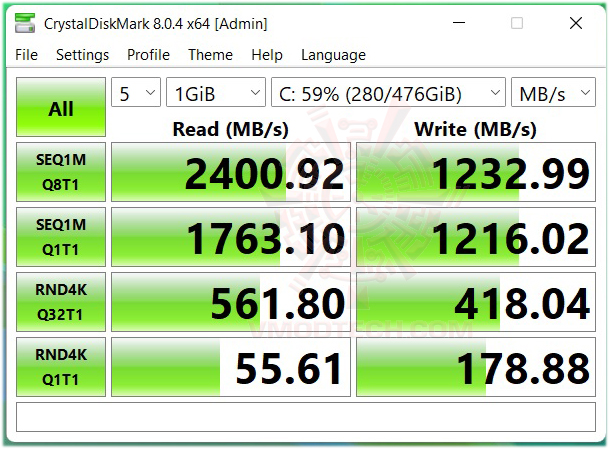Click the SEQ1M Q8T1 read value 2400.92
Screen dimensions: 609x449
231,172
